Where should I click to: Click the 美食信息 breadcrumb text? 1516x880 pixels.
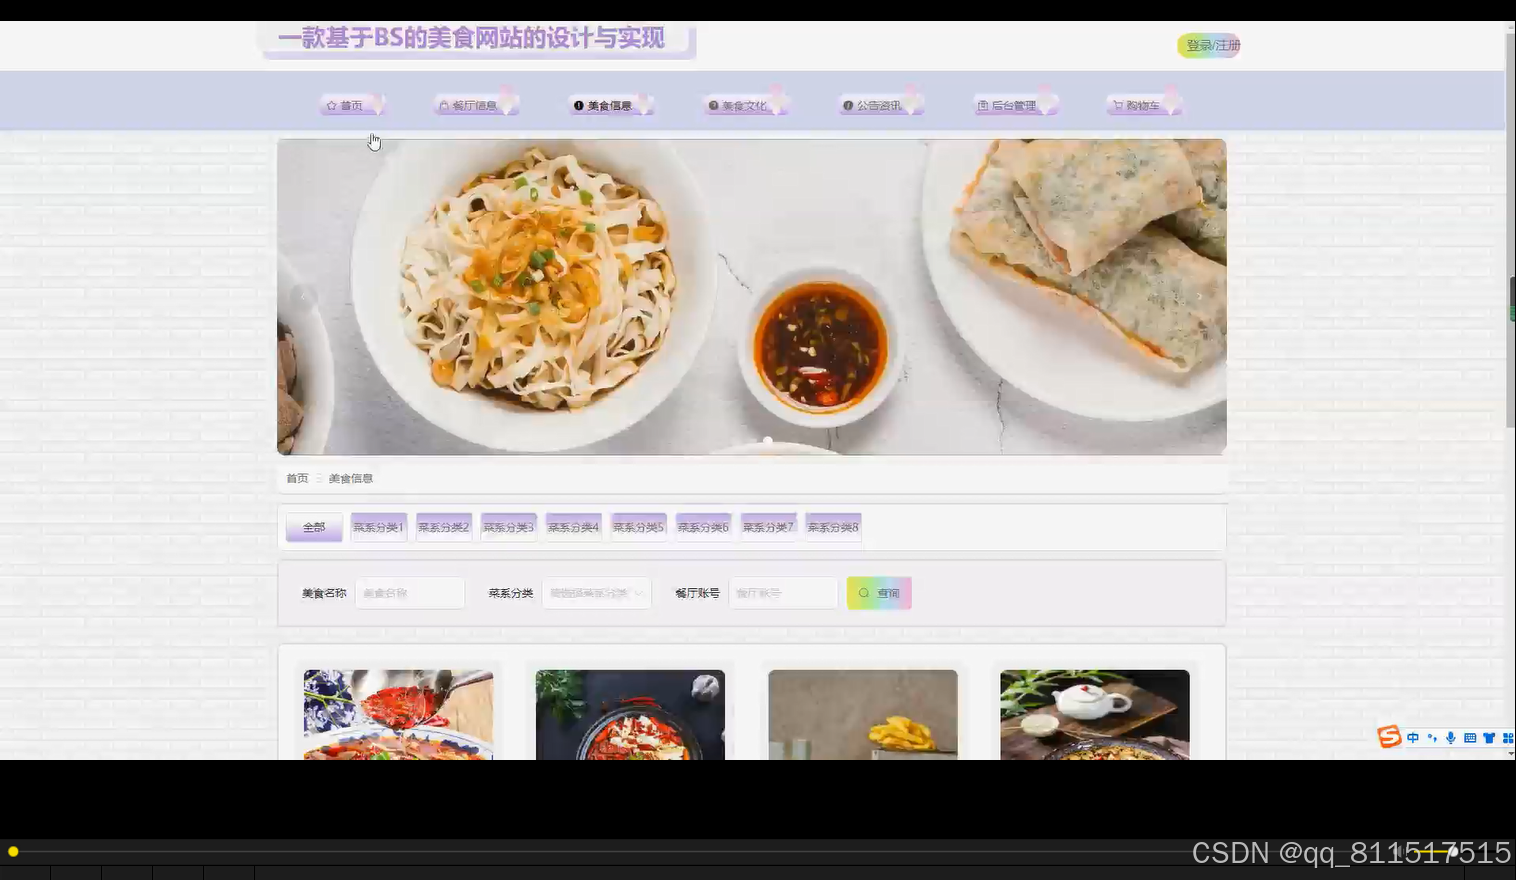click(351, 479)
